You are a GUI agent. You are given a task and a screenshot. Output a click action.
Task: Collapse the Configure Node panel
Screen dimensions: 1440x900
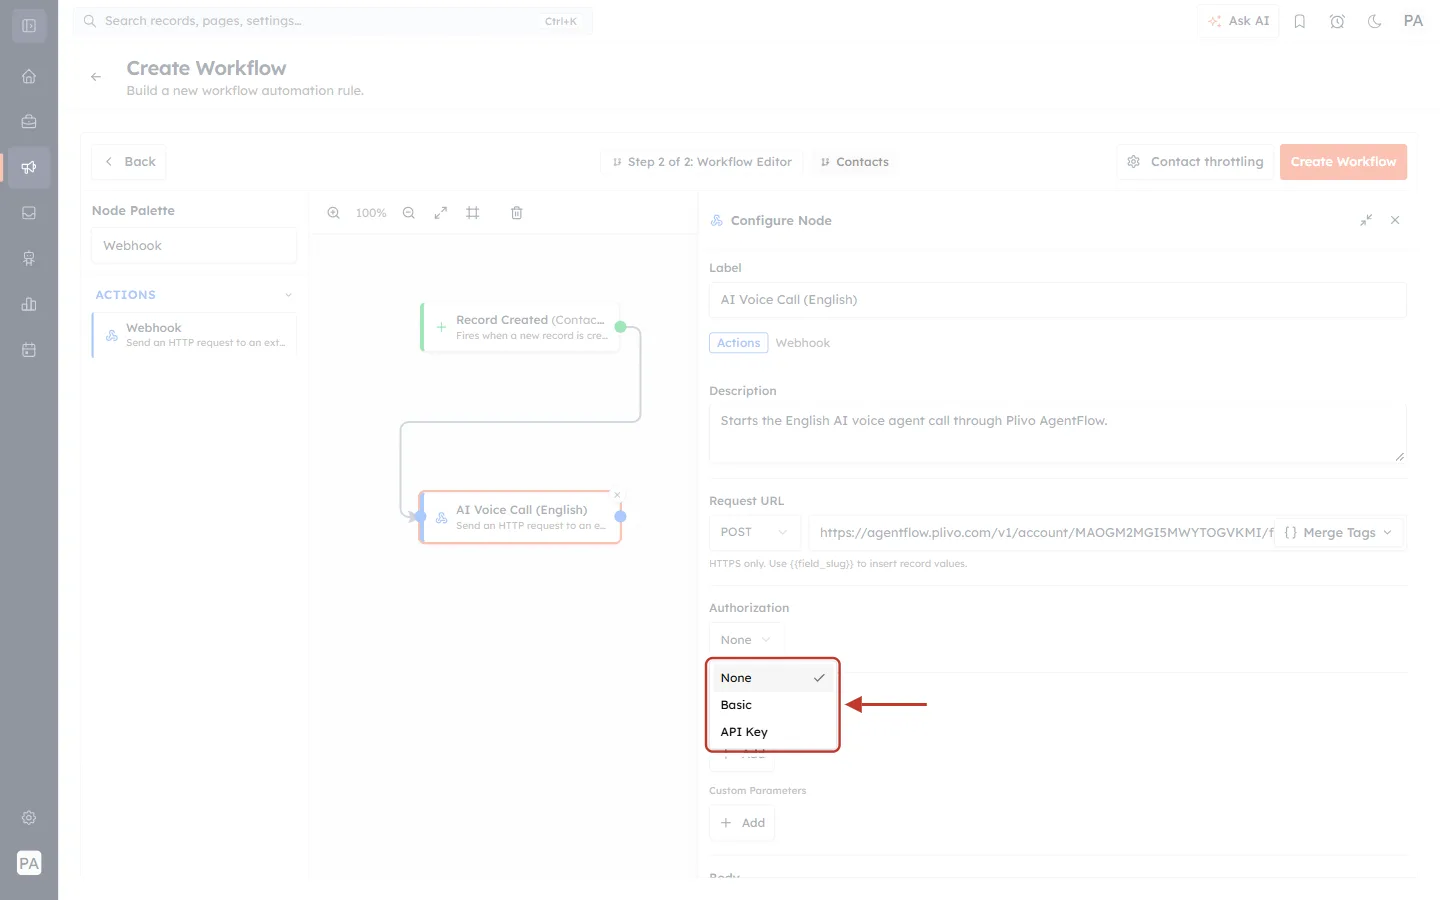click(x=1366, y=220)
